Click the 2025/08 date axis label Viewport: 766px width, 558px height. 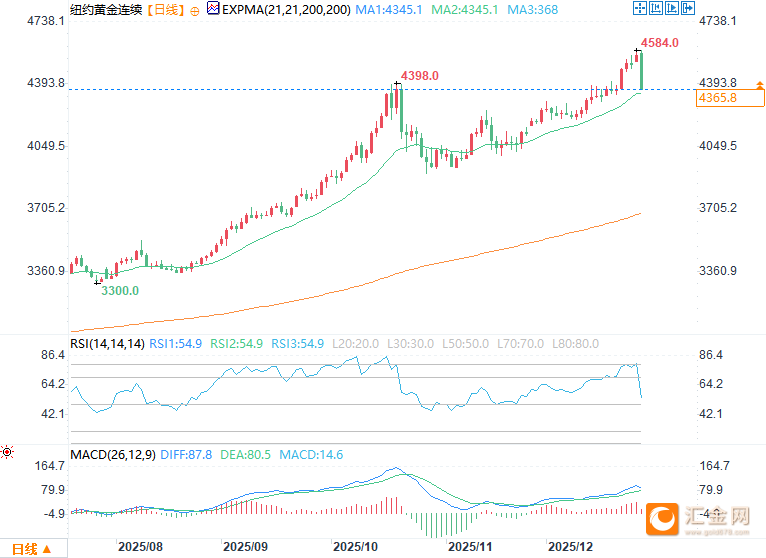[140, 546]
